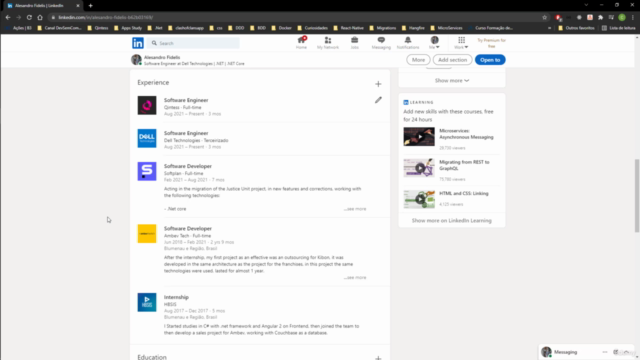The width and height of the screenshot is (640, 360).
Task: Click the Softplan company logo
Action: (x=147, y=171)
